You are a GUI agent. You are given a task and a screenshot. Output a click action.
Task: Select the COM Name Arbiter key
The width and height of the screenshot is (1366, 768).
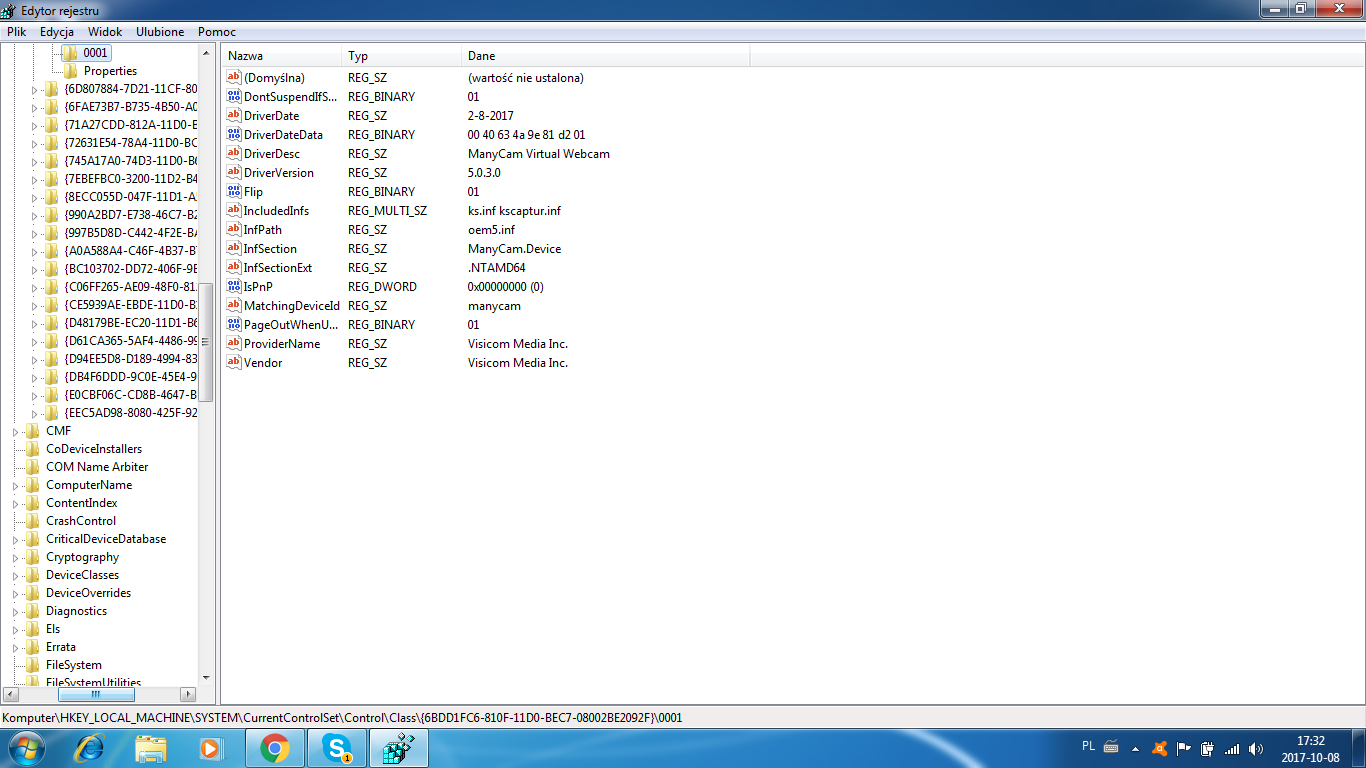[x=97, y=467]
